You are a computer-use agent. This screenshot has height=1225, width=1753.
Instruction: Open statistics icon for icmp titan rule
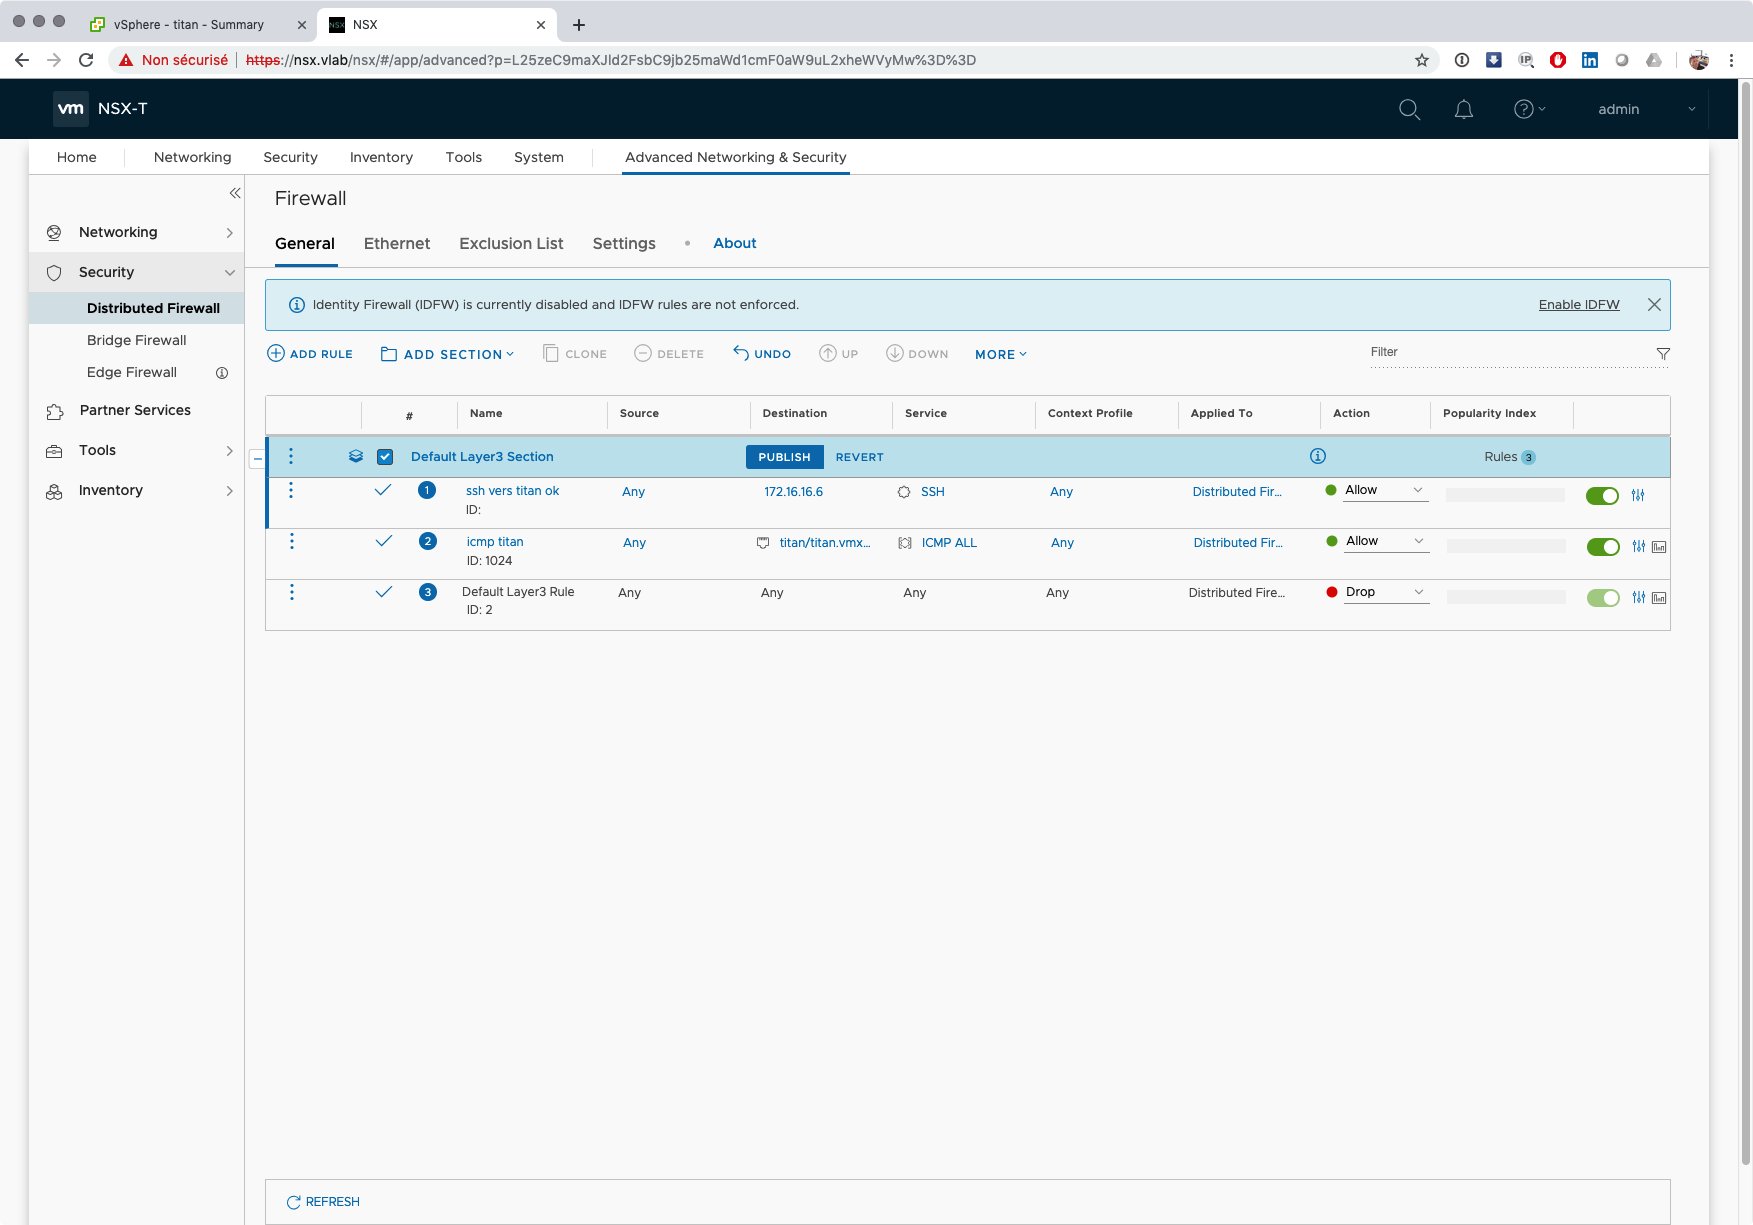coord(1659,547)
